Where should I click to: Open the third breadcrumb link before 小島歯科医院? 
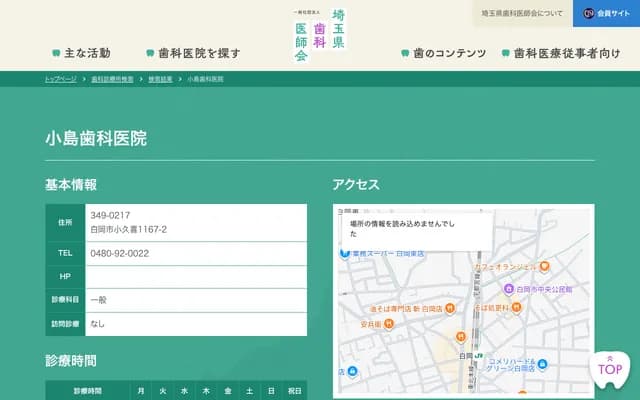click(160, 79)
